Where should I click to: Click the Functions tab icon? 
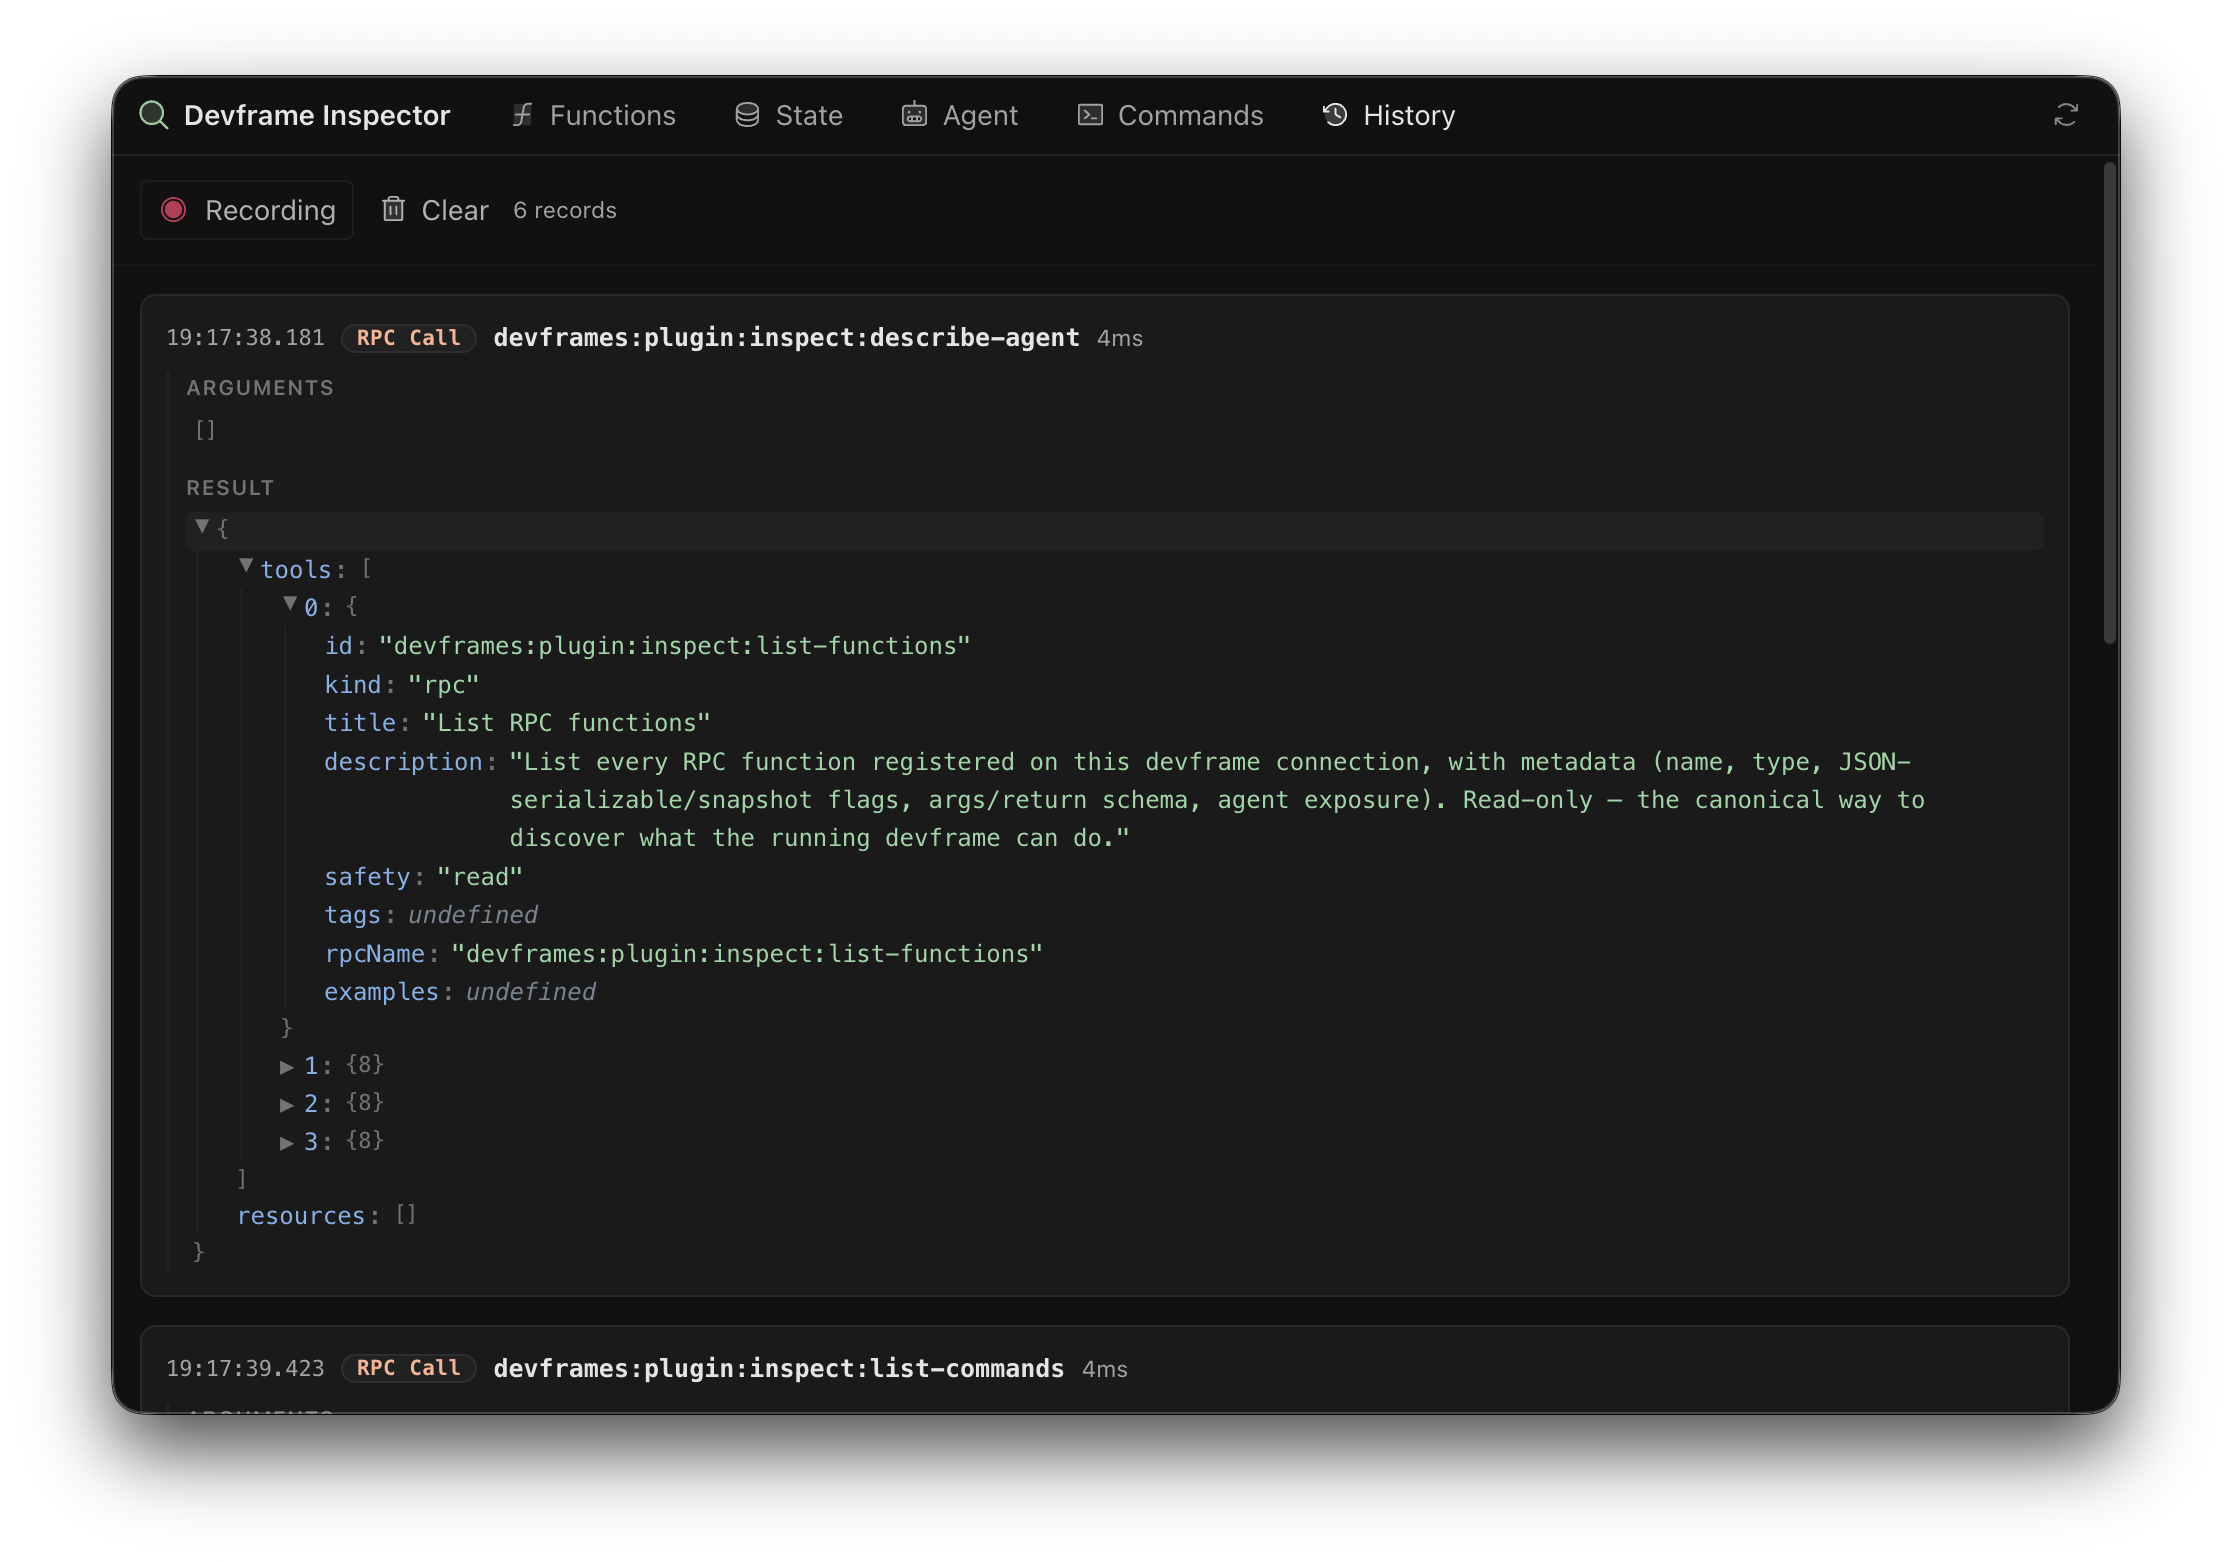522,115
